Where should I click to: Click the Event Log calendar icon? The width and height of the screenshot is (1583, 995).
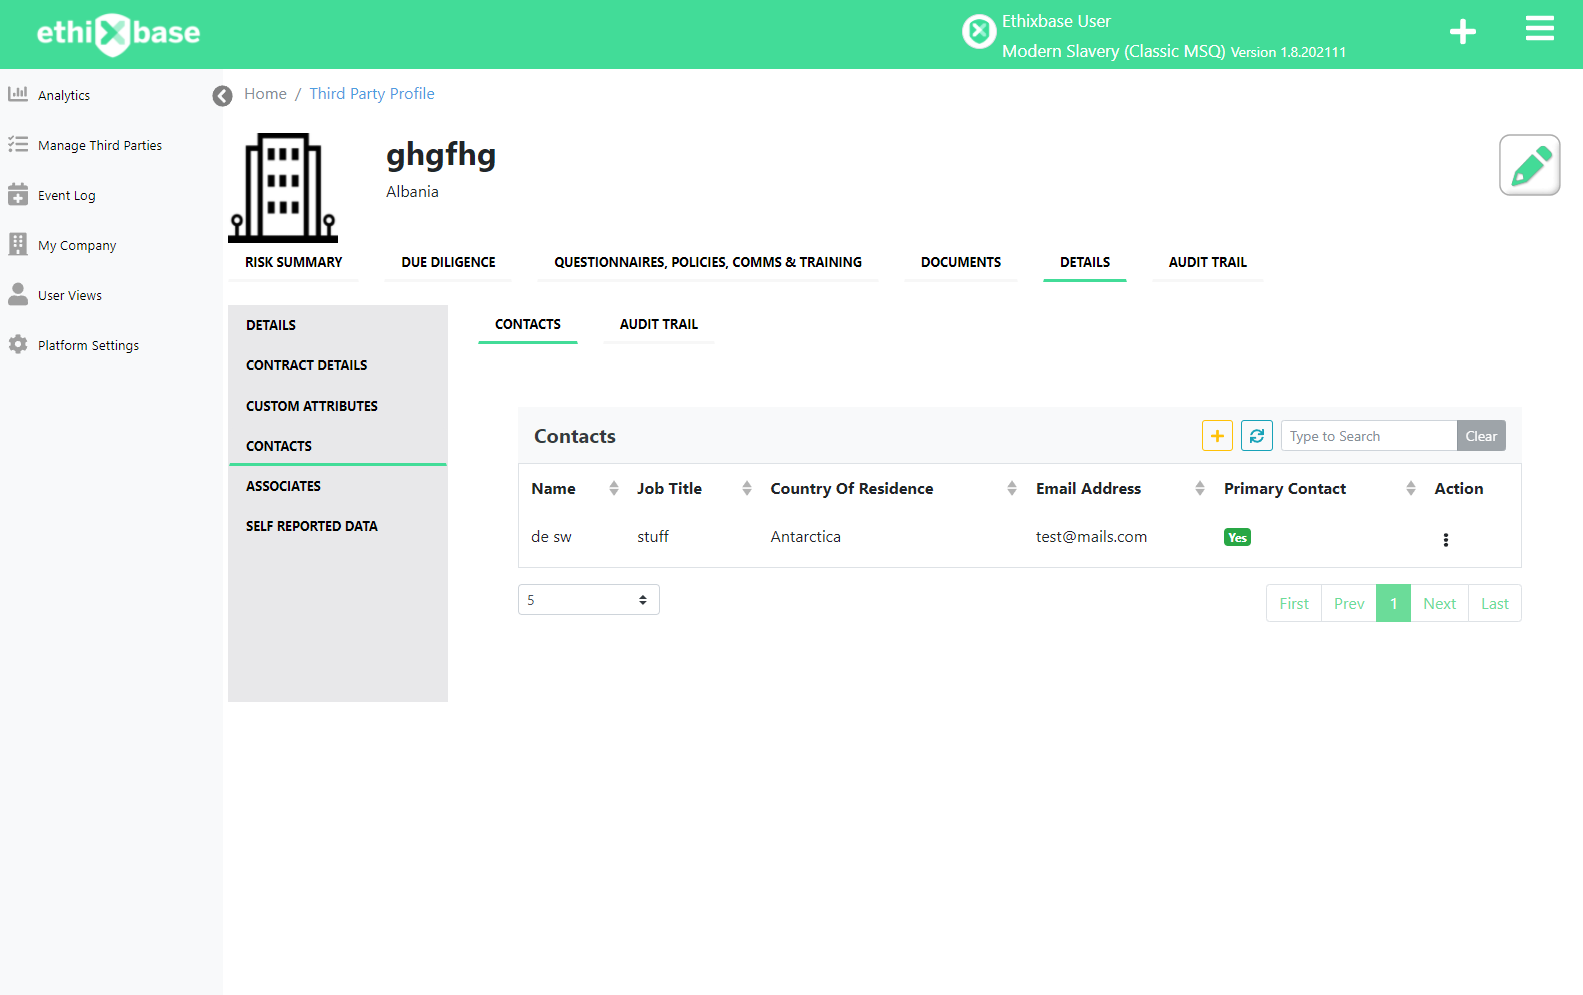click(18, 194)
